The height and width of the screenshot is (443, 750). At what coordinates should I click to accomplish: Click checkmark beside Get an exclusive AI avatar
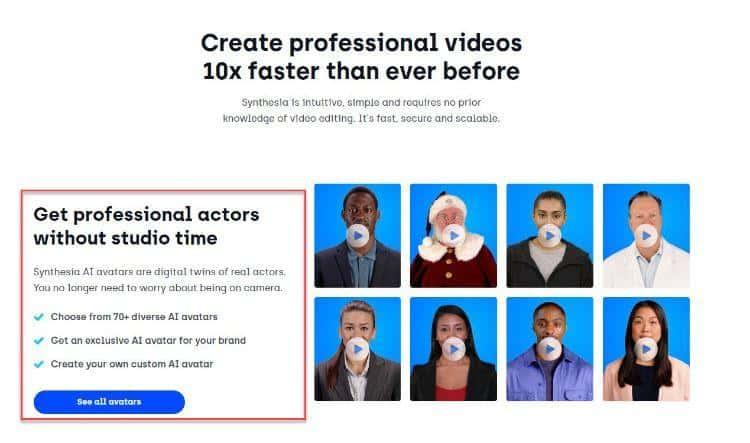coord(39,341)
